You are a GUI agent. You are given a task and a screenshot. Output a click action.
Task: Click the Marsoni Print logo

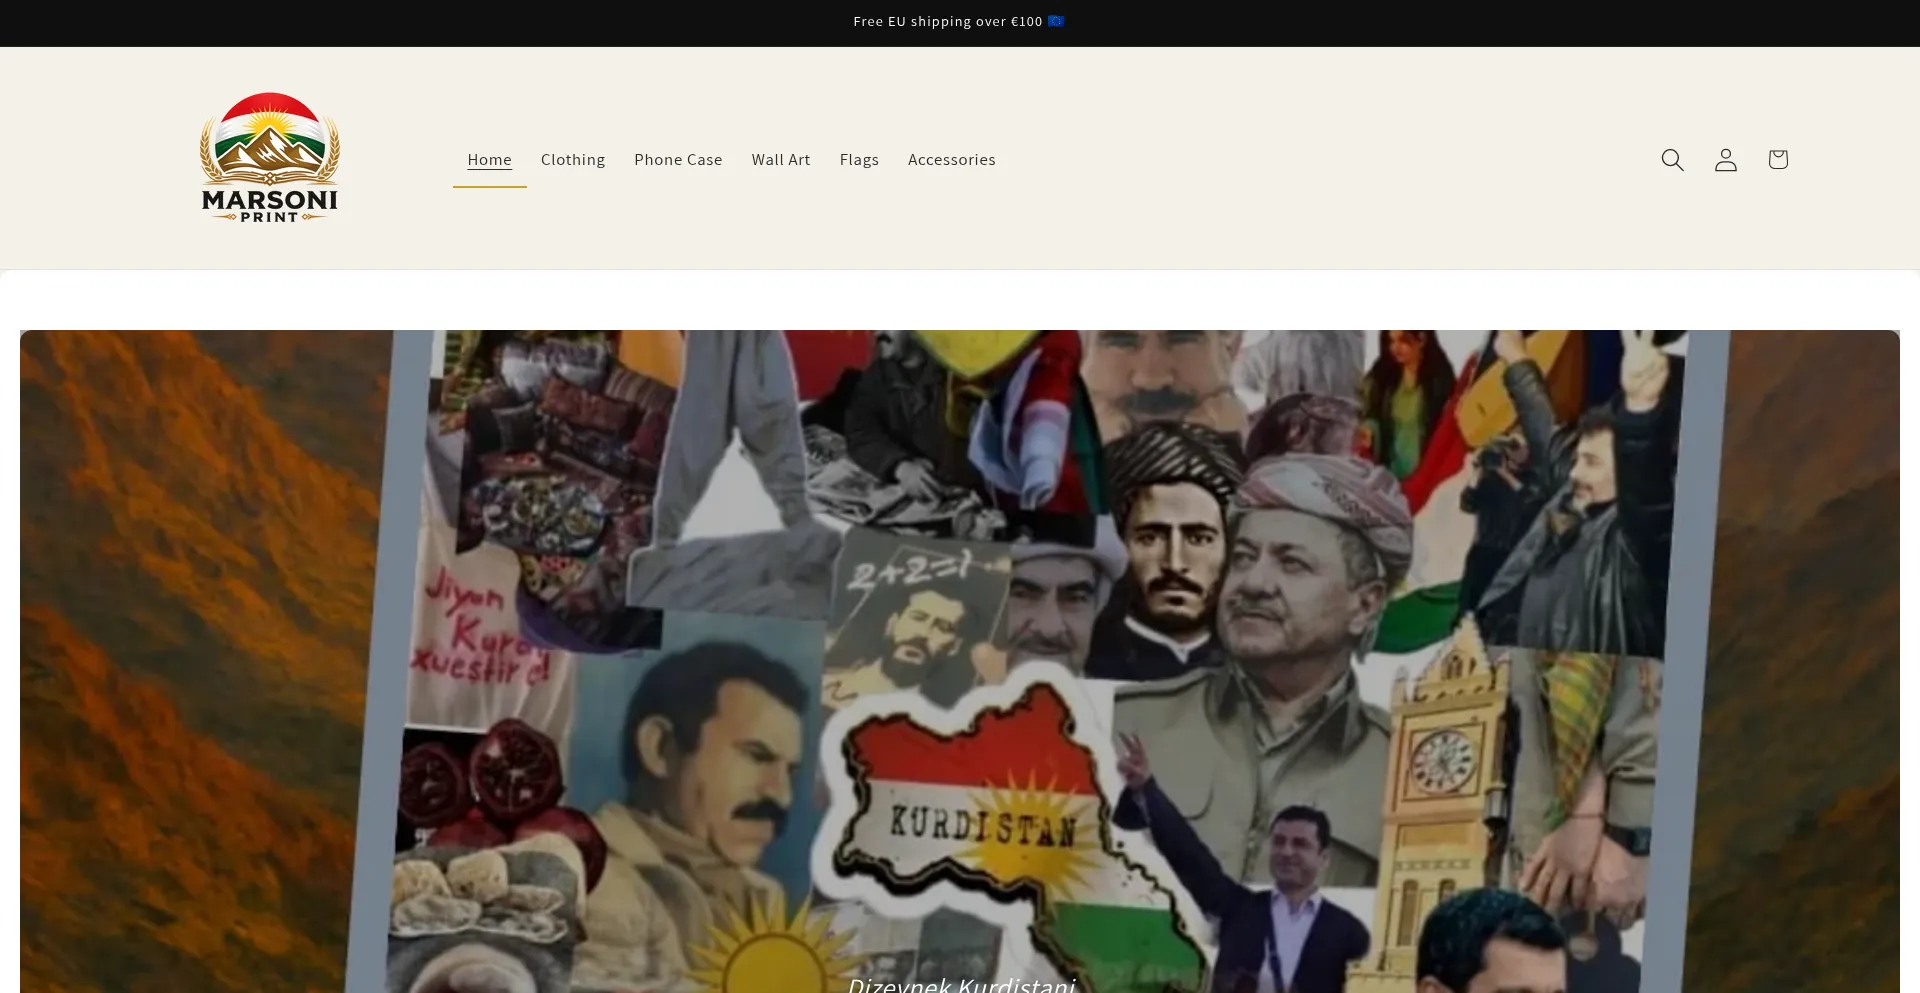[x=270, y=158]
